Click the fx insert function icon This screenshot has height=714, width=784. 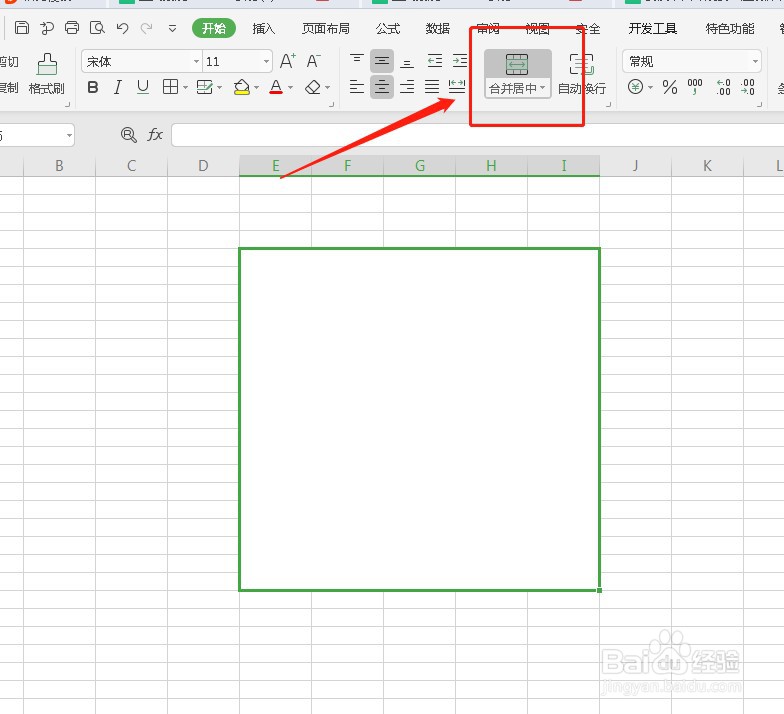point(155,134)
